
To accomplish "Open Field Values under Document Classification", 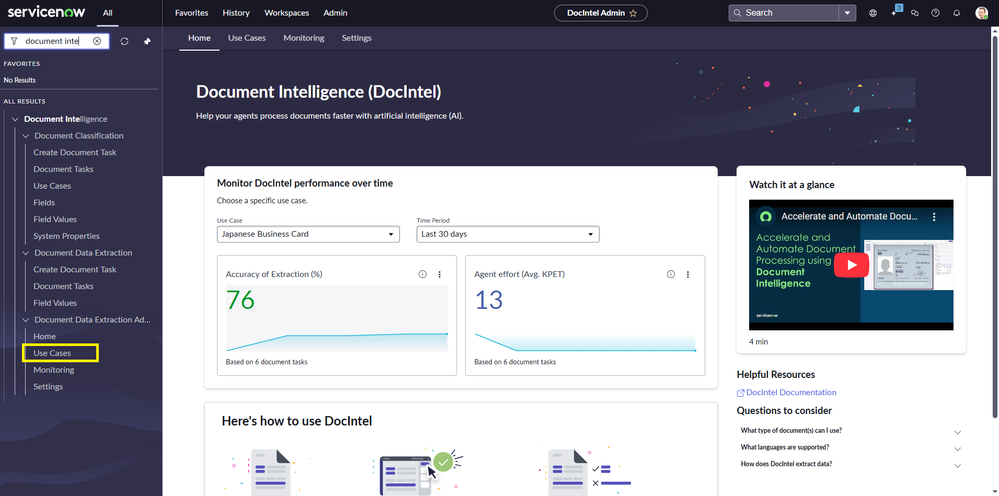I will click(55, 220).
